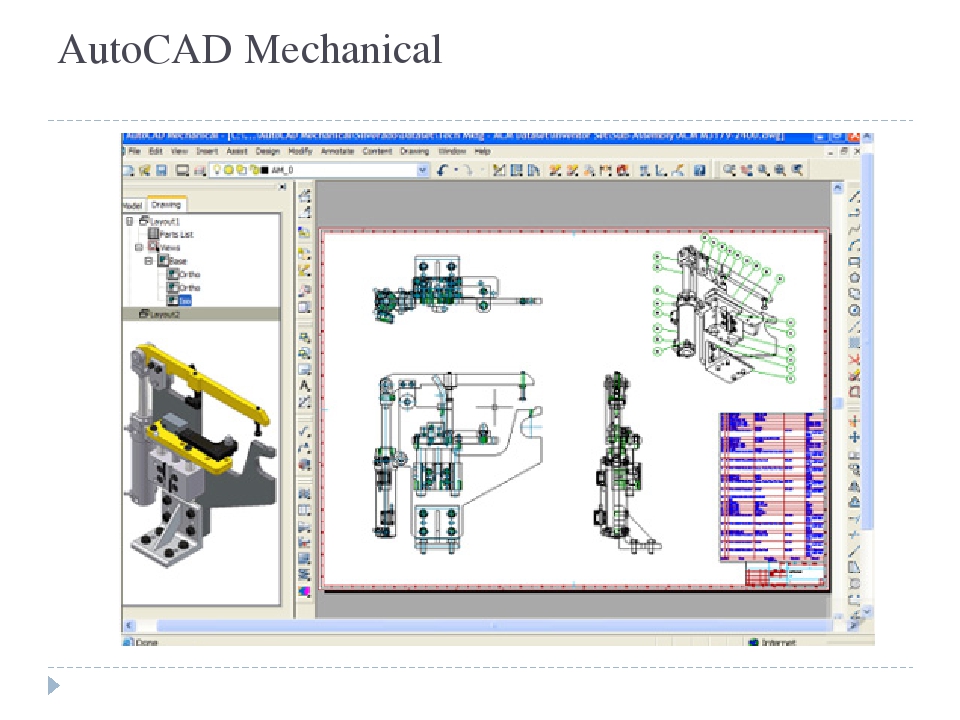Click the red parts list table on sheet
960x720 pixels.
[772, 486]
